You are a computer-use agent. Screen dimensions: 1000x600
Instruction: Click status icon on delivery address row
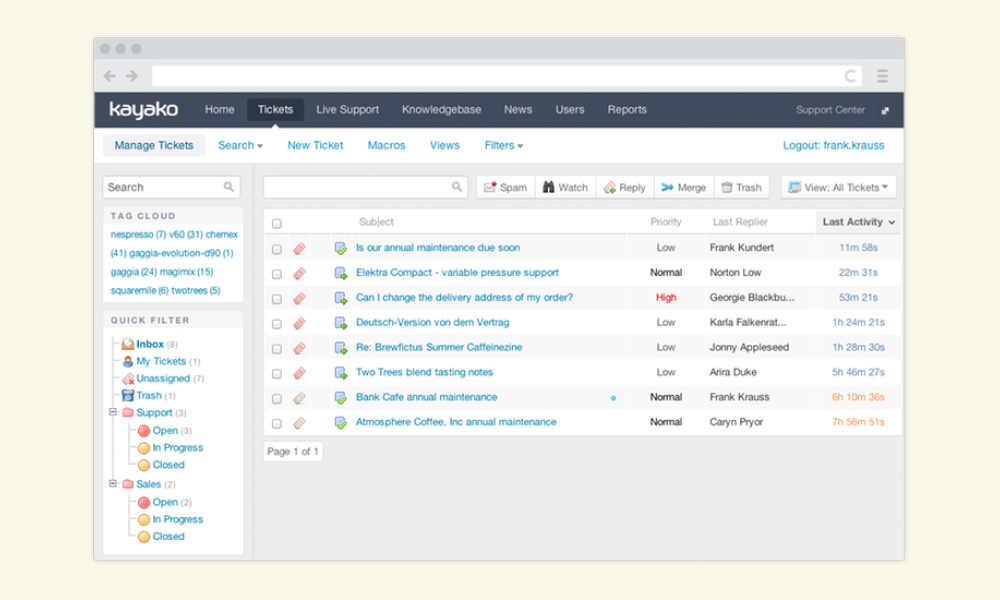(341, 298)
